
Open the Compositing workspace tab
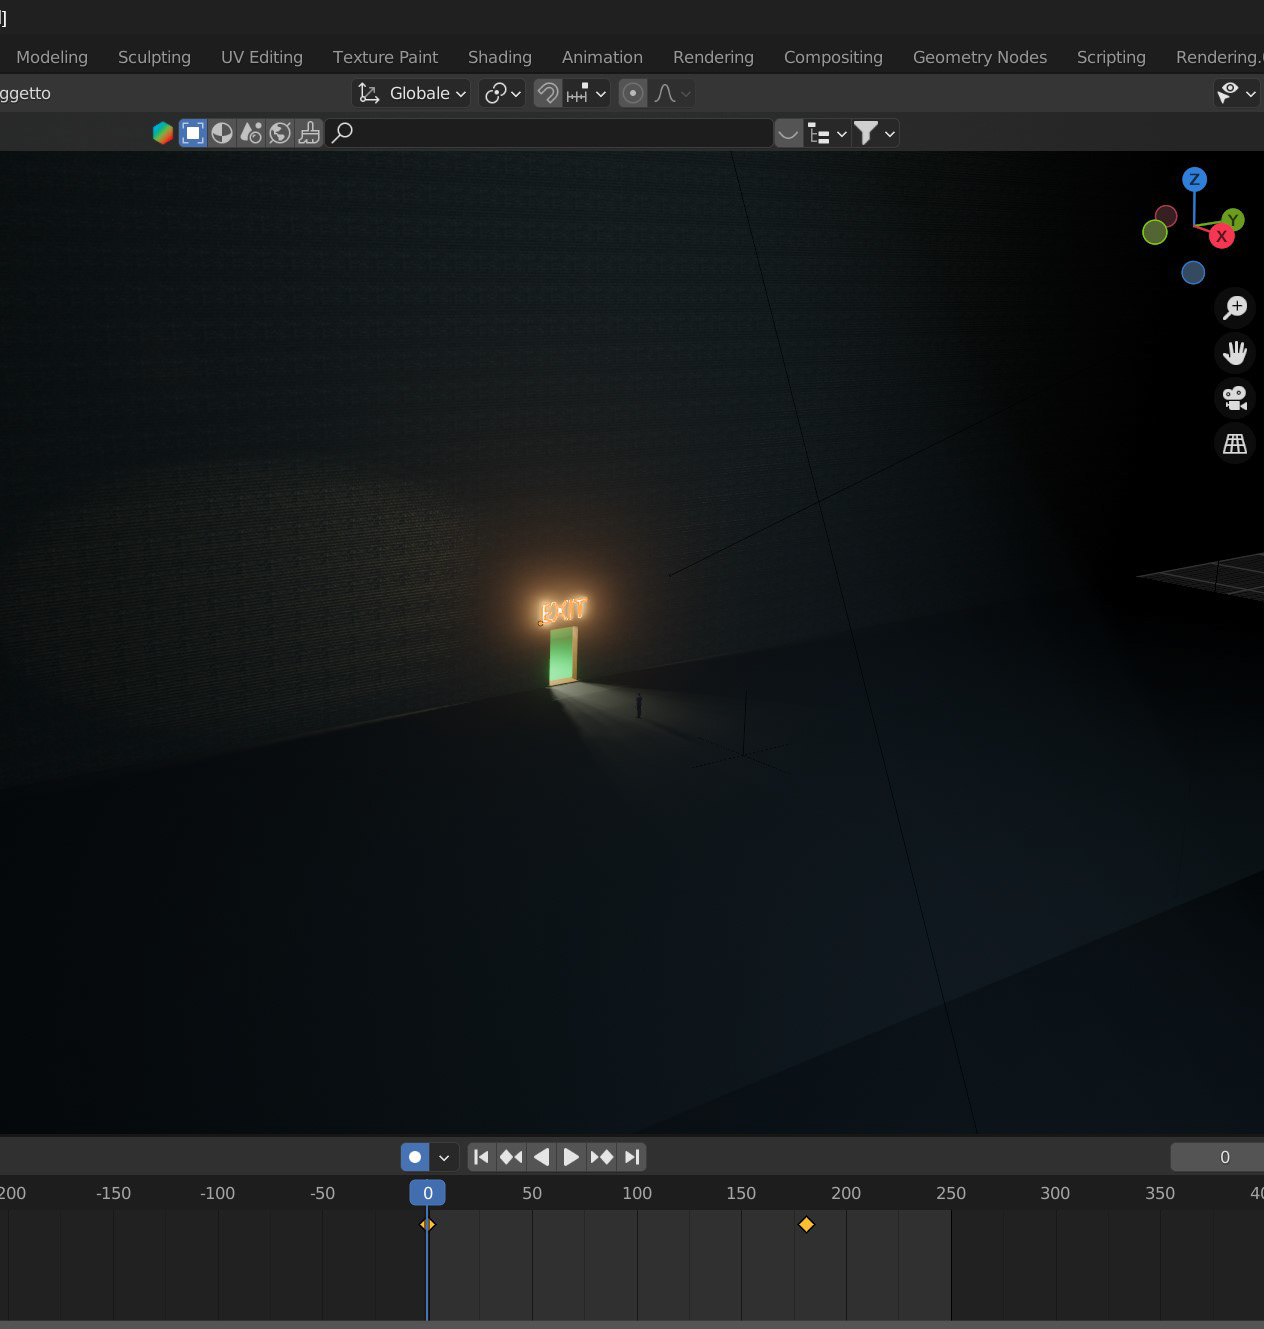833,57
